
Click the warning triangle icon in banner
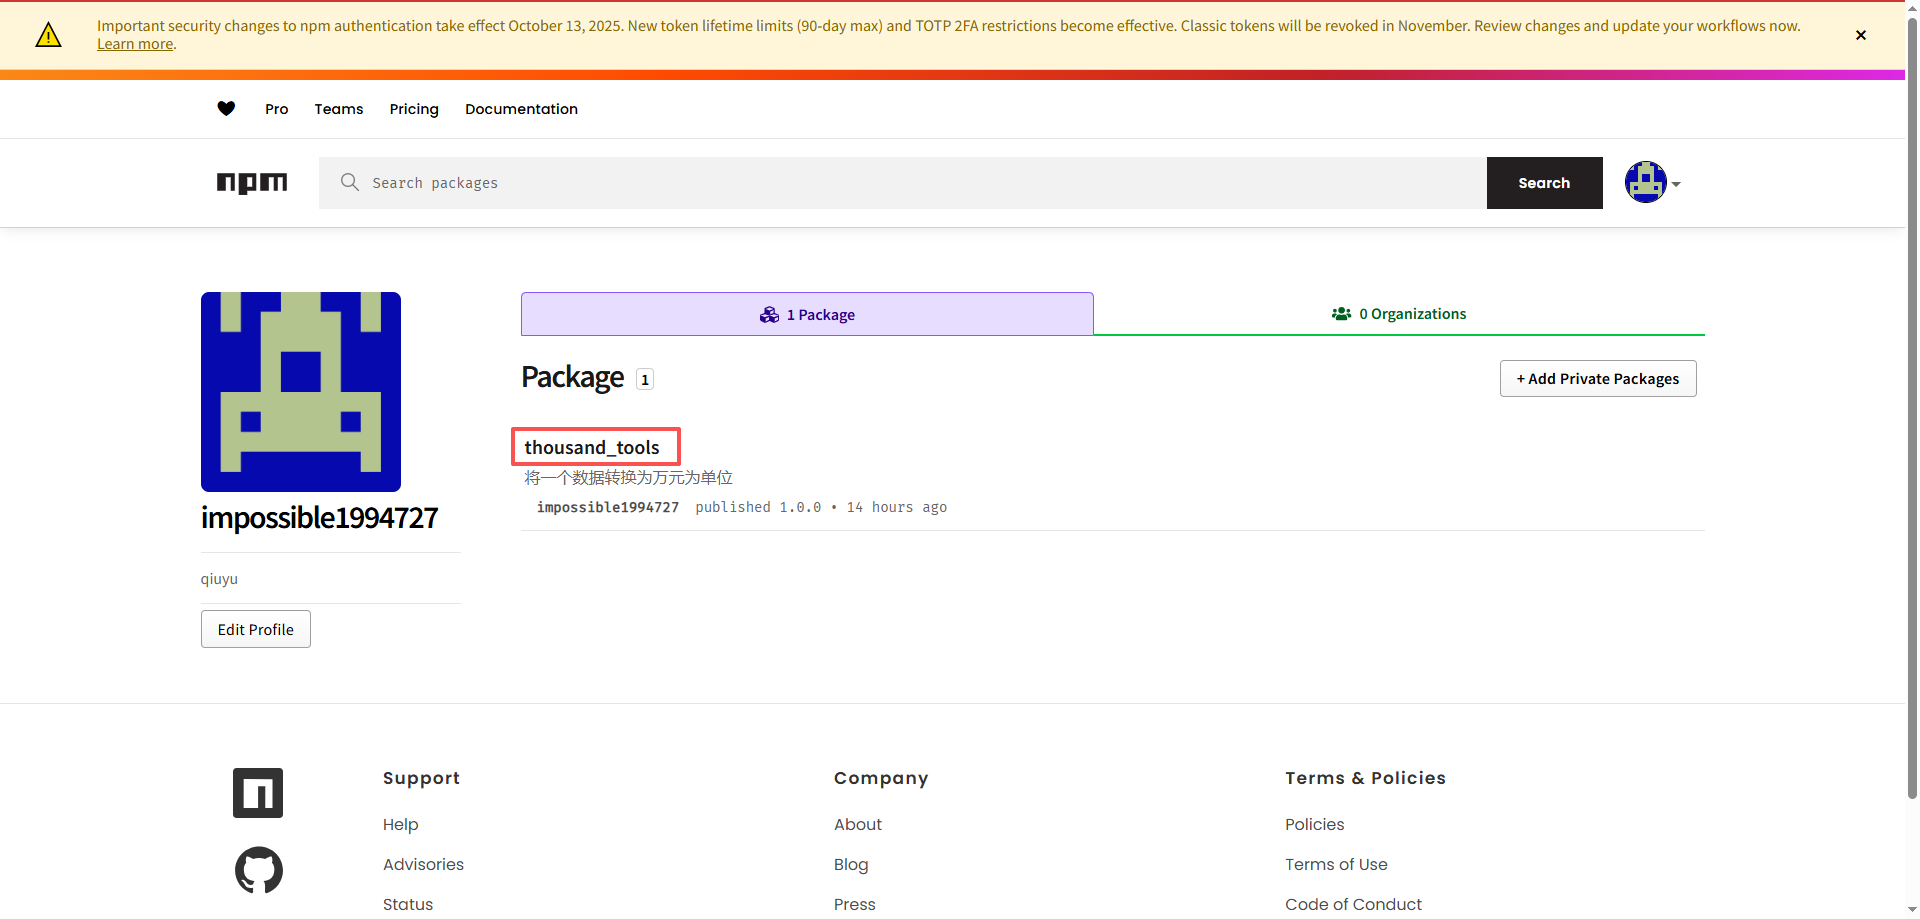coord(48,35)
